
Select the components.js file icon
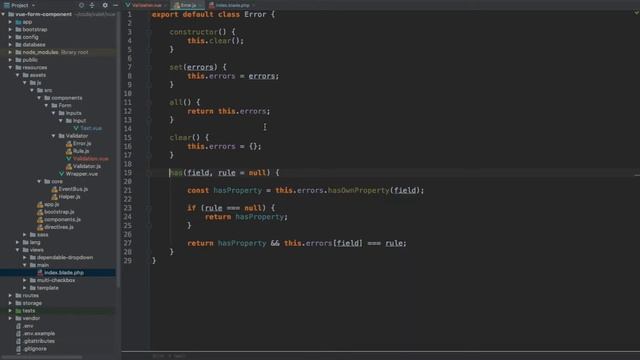(40, 220)
